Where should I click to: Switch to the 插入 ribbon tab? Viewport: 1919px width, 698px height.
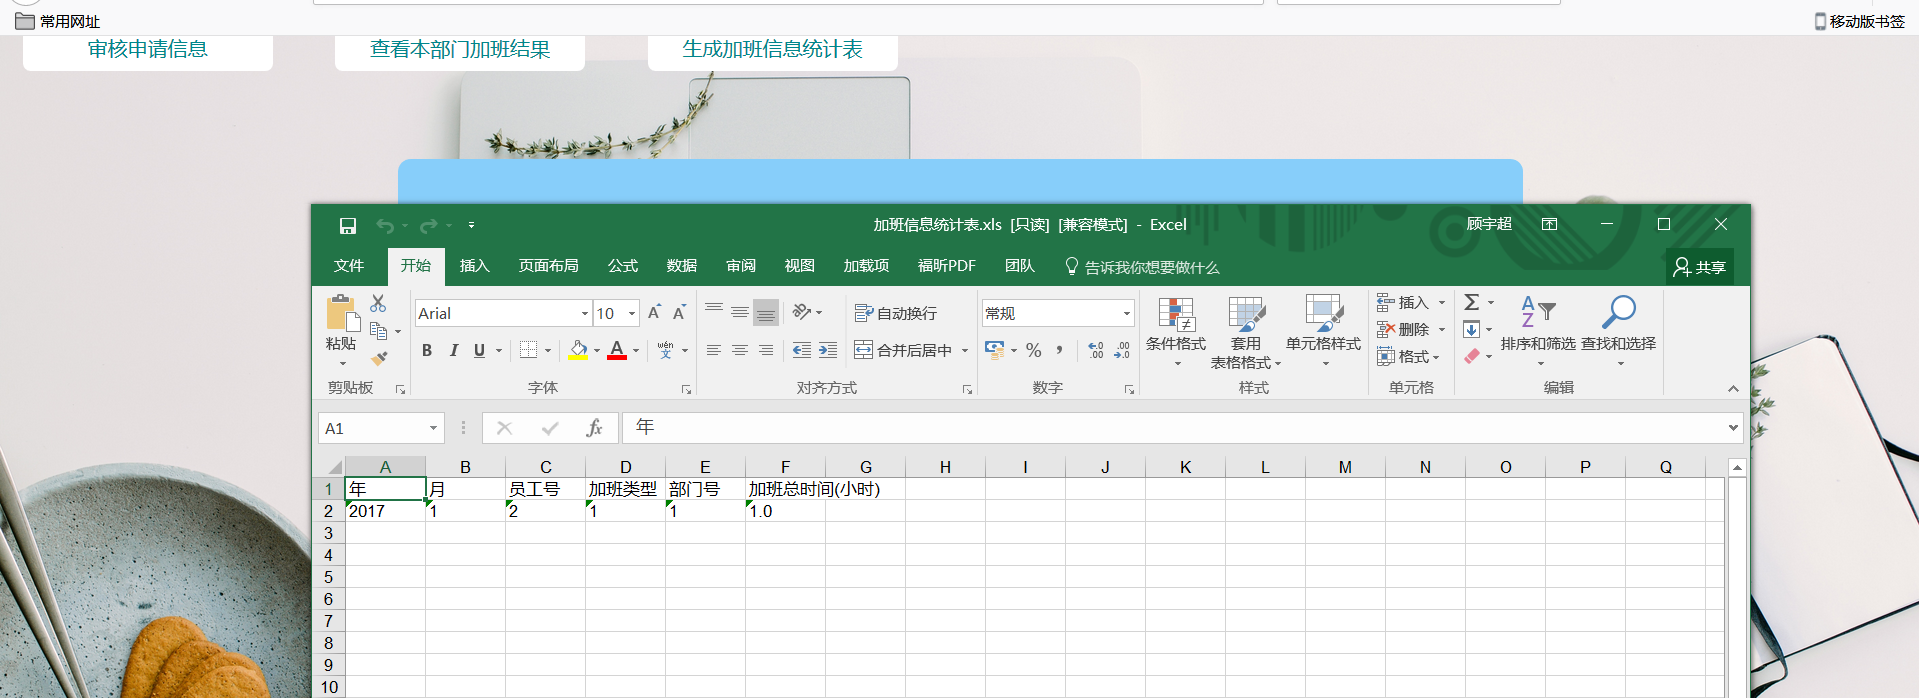pos(474,266)
